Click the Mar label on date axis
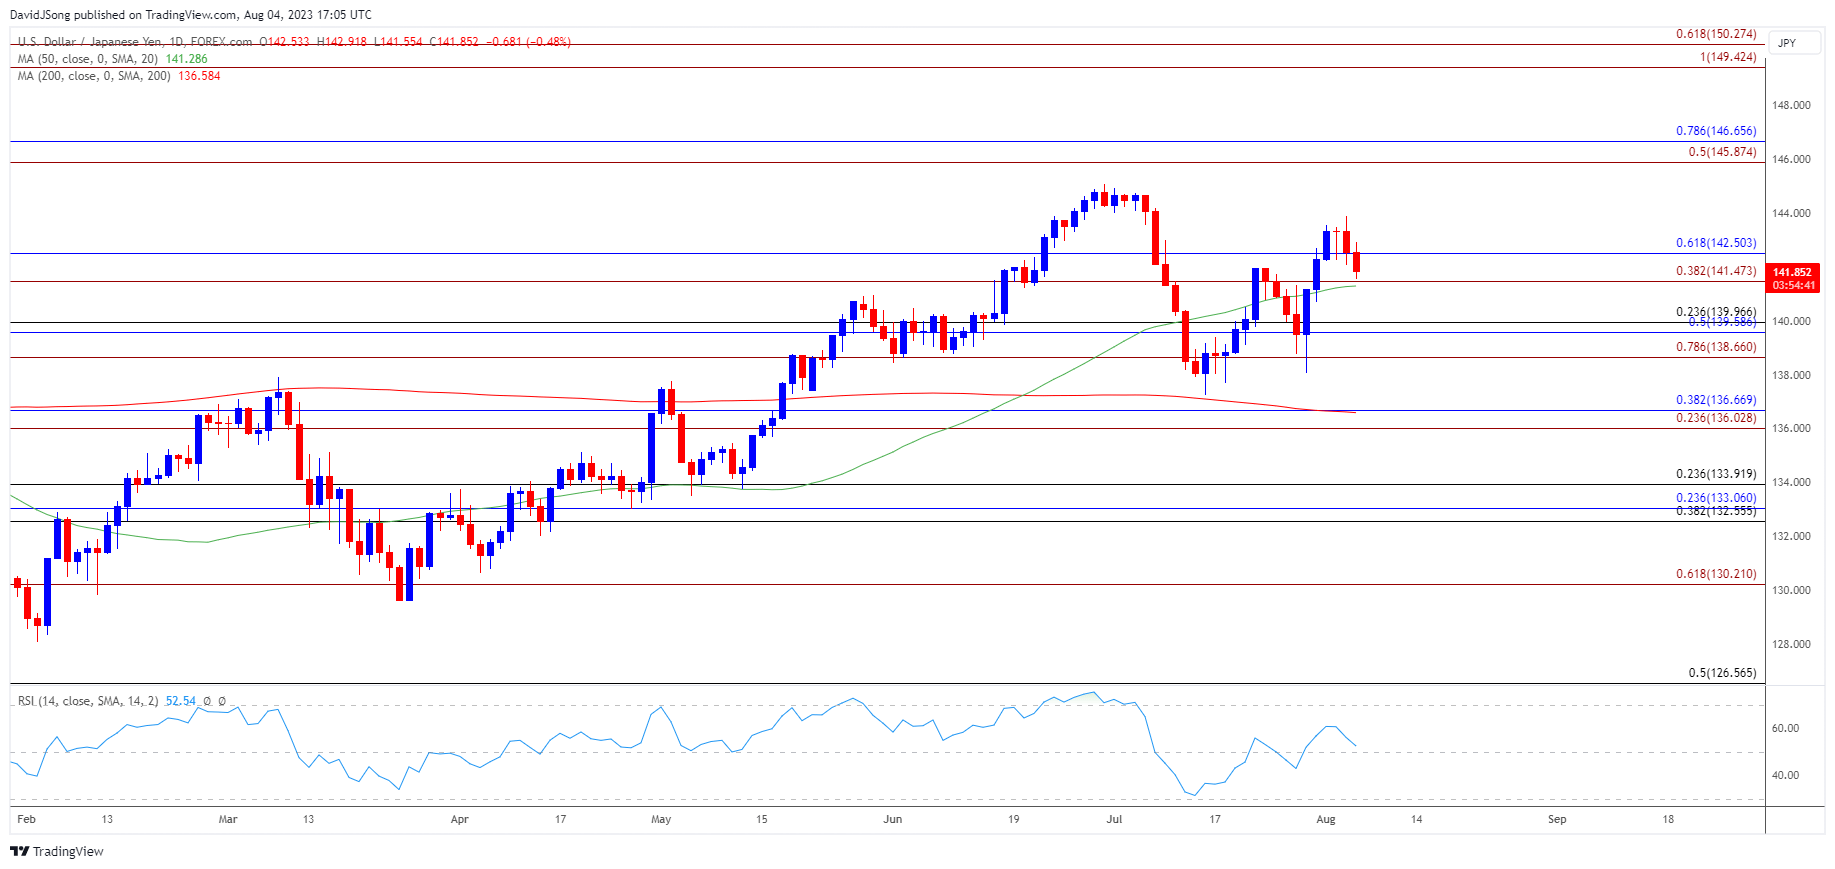Image resolution: width=1835 pixels, height=869 pixels. point(228,819)
